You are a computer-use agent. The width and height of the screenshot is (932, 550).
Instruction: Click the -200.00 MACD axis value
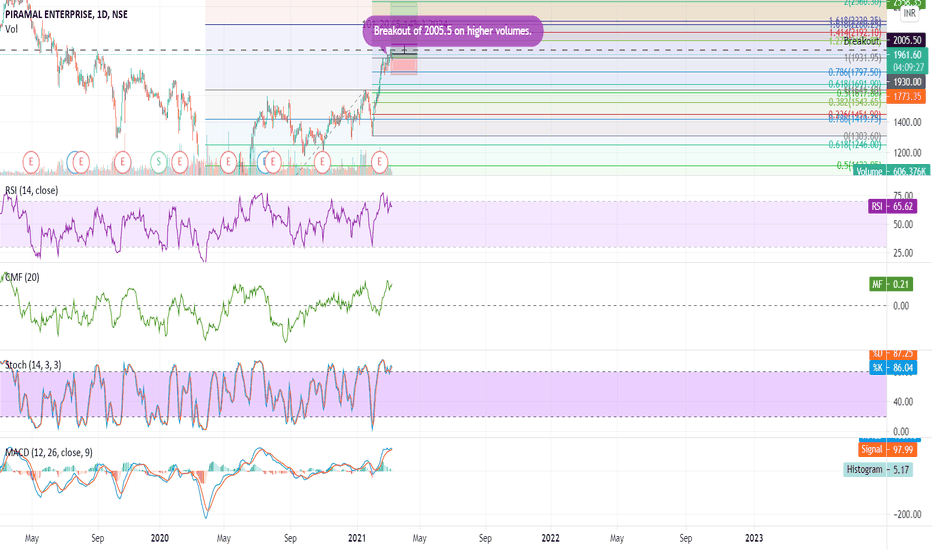(906, 514)
